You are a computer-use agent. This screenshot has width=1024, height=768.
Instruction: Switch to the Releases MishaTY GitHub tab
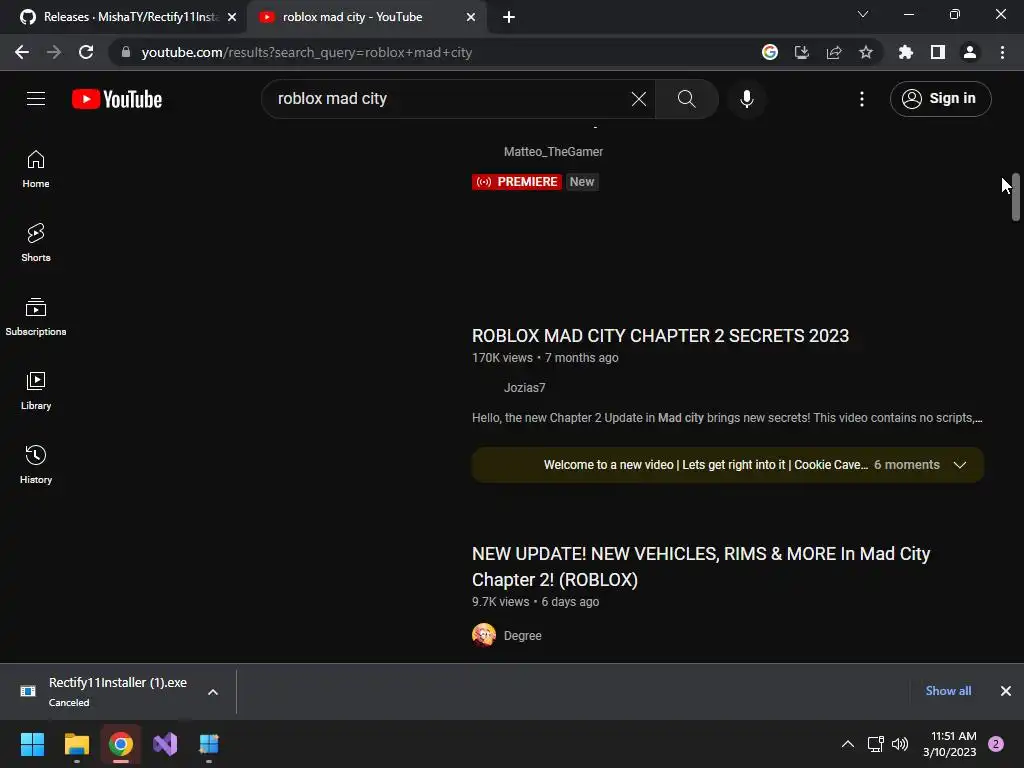coord(122,17)
